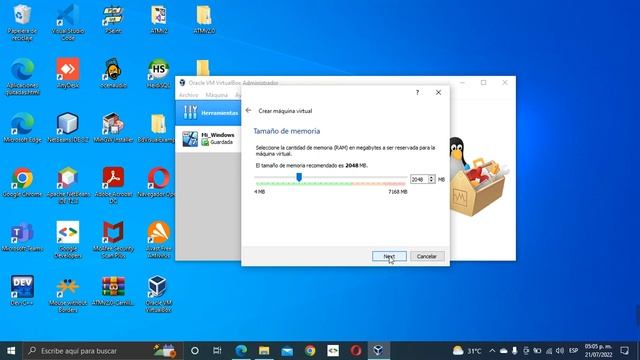Open File Explorer from the taskbar

(x=264, y=351)
